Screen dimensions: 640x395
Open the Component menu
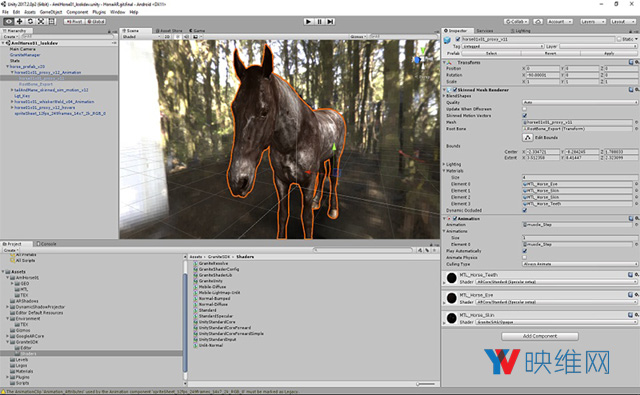pos(77,12)
